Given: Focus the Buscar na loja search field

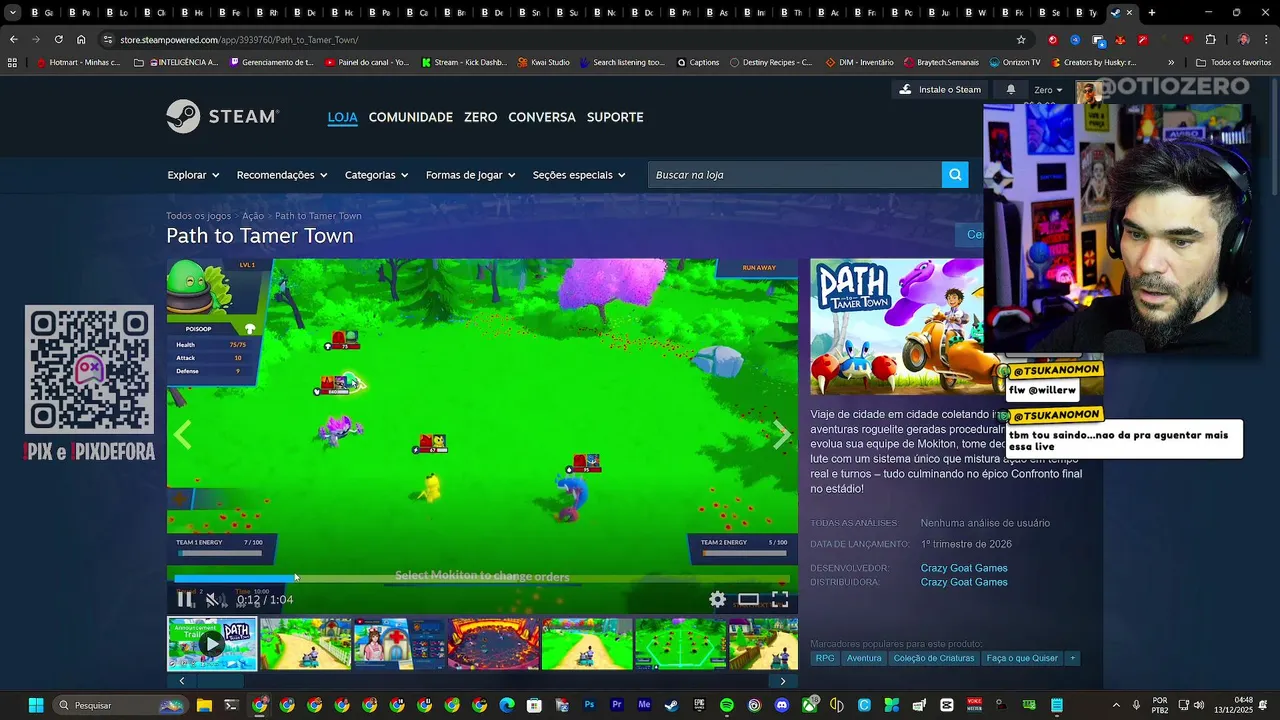Looking at the screenshot, I should point(795,175).
